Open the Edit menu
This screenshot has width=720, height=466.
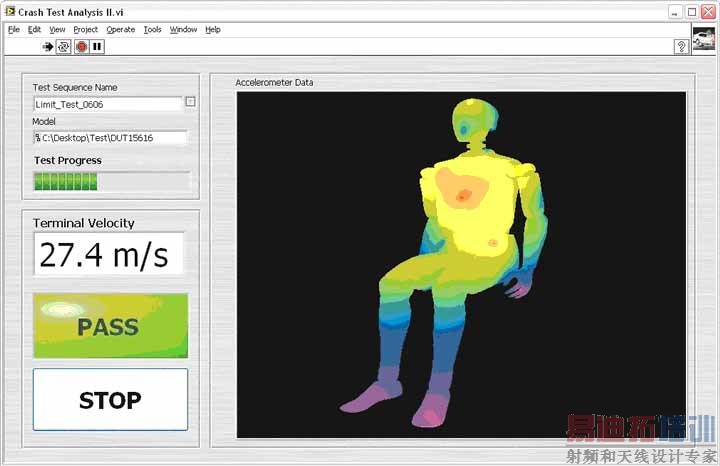coord(34,29)
